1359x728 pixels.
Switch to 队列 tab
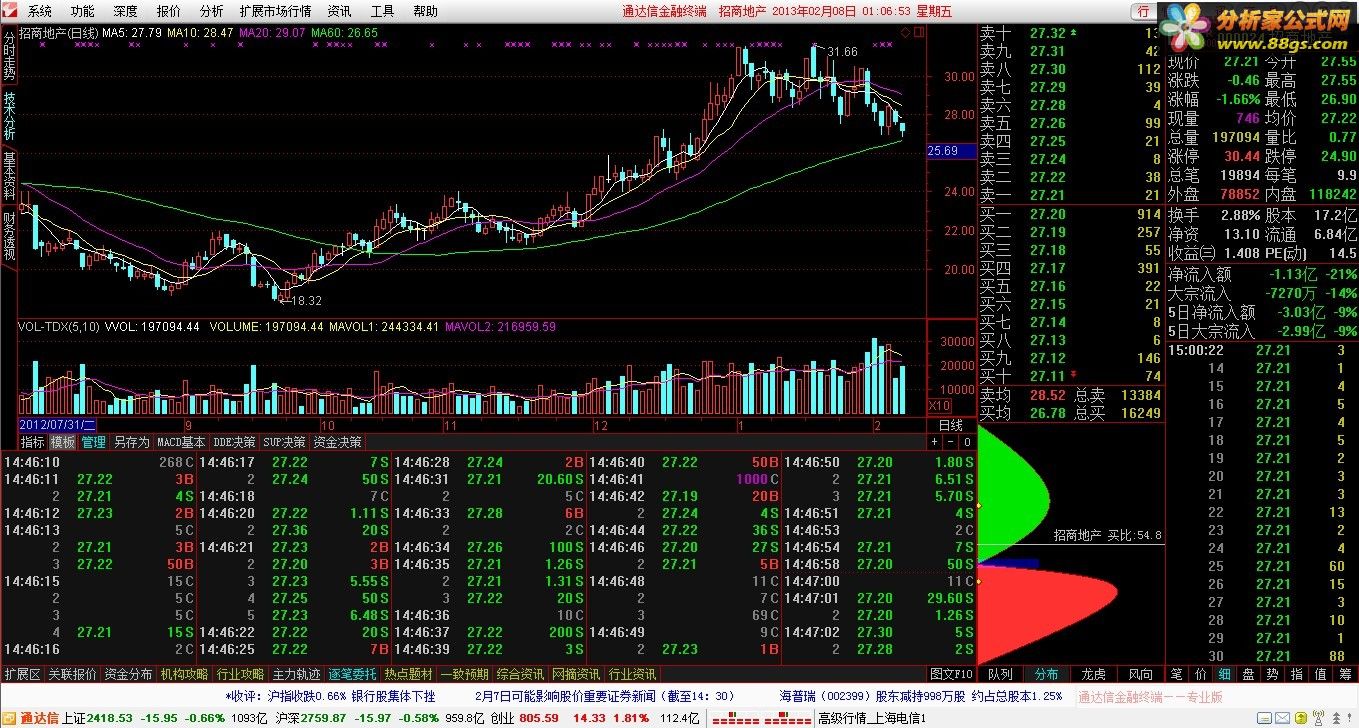(1000, 674)
